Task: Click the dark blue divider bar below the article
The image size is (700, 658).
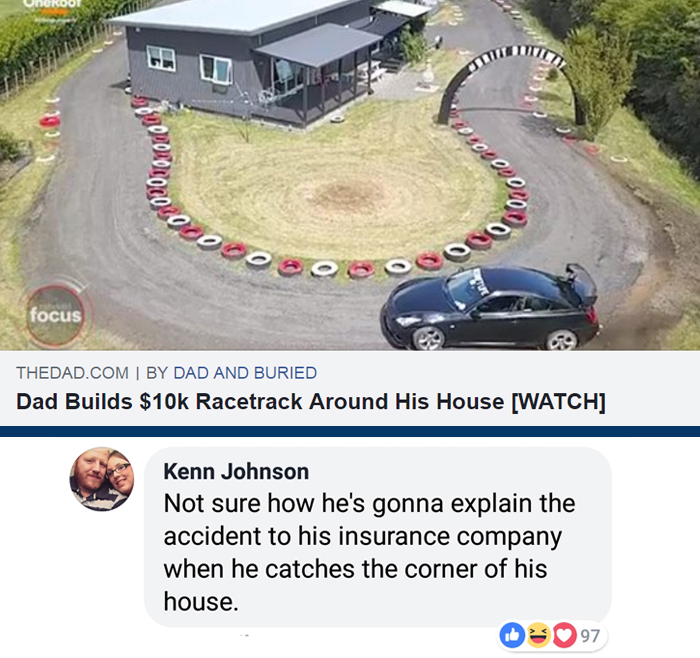Action: pyautogui.click(x=350, y=431)
